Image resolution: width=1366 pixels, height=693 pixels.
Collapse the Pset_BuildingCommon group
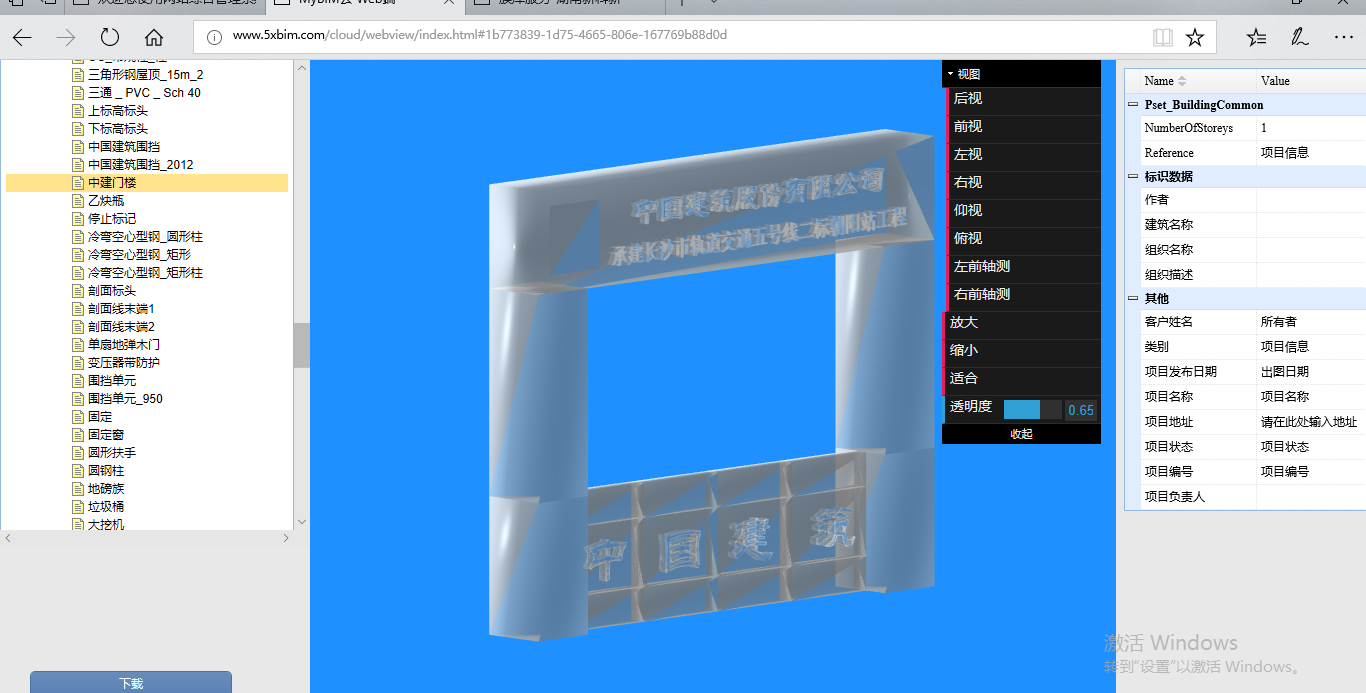(x=1133, y=105)
